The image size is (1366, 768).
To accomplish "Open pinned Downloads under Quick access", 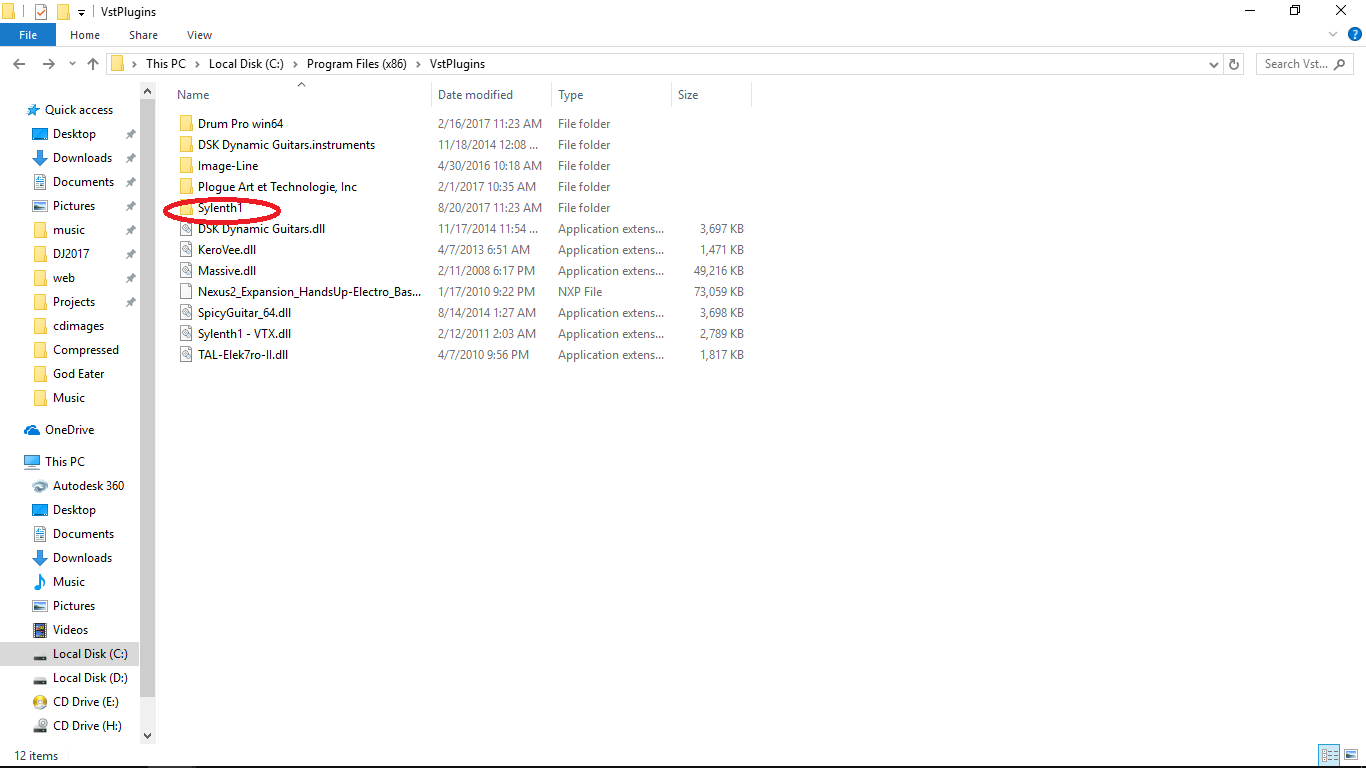I will point(82,158).
